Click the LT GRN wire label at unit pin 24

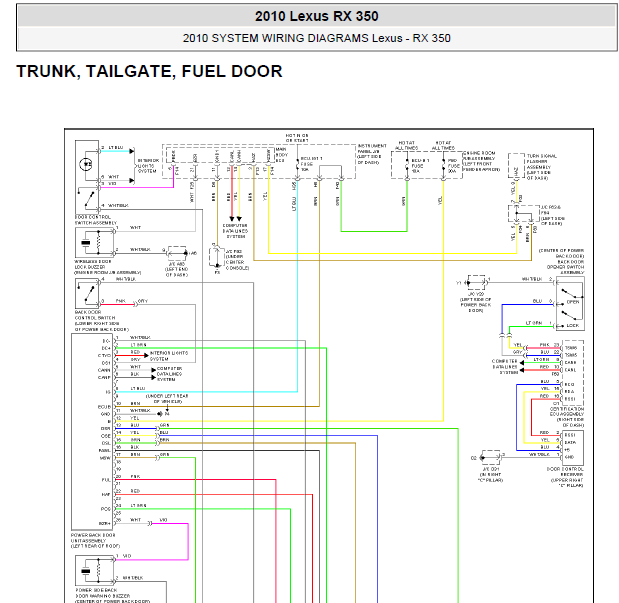[139, 505]
